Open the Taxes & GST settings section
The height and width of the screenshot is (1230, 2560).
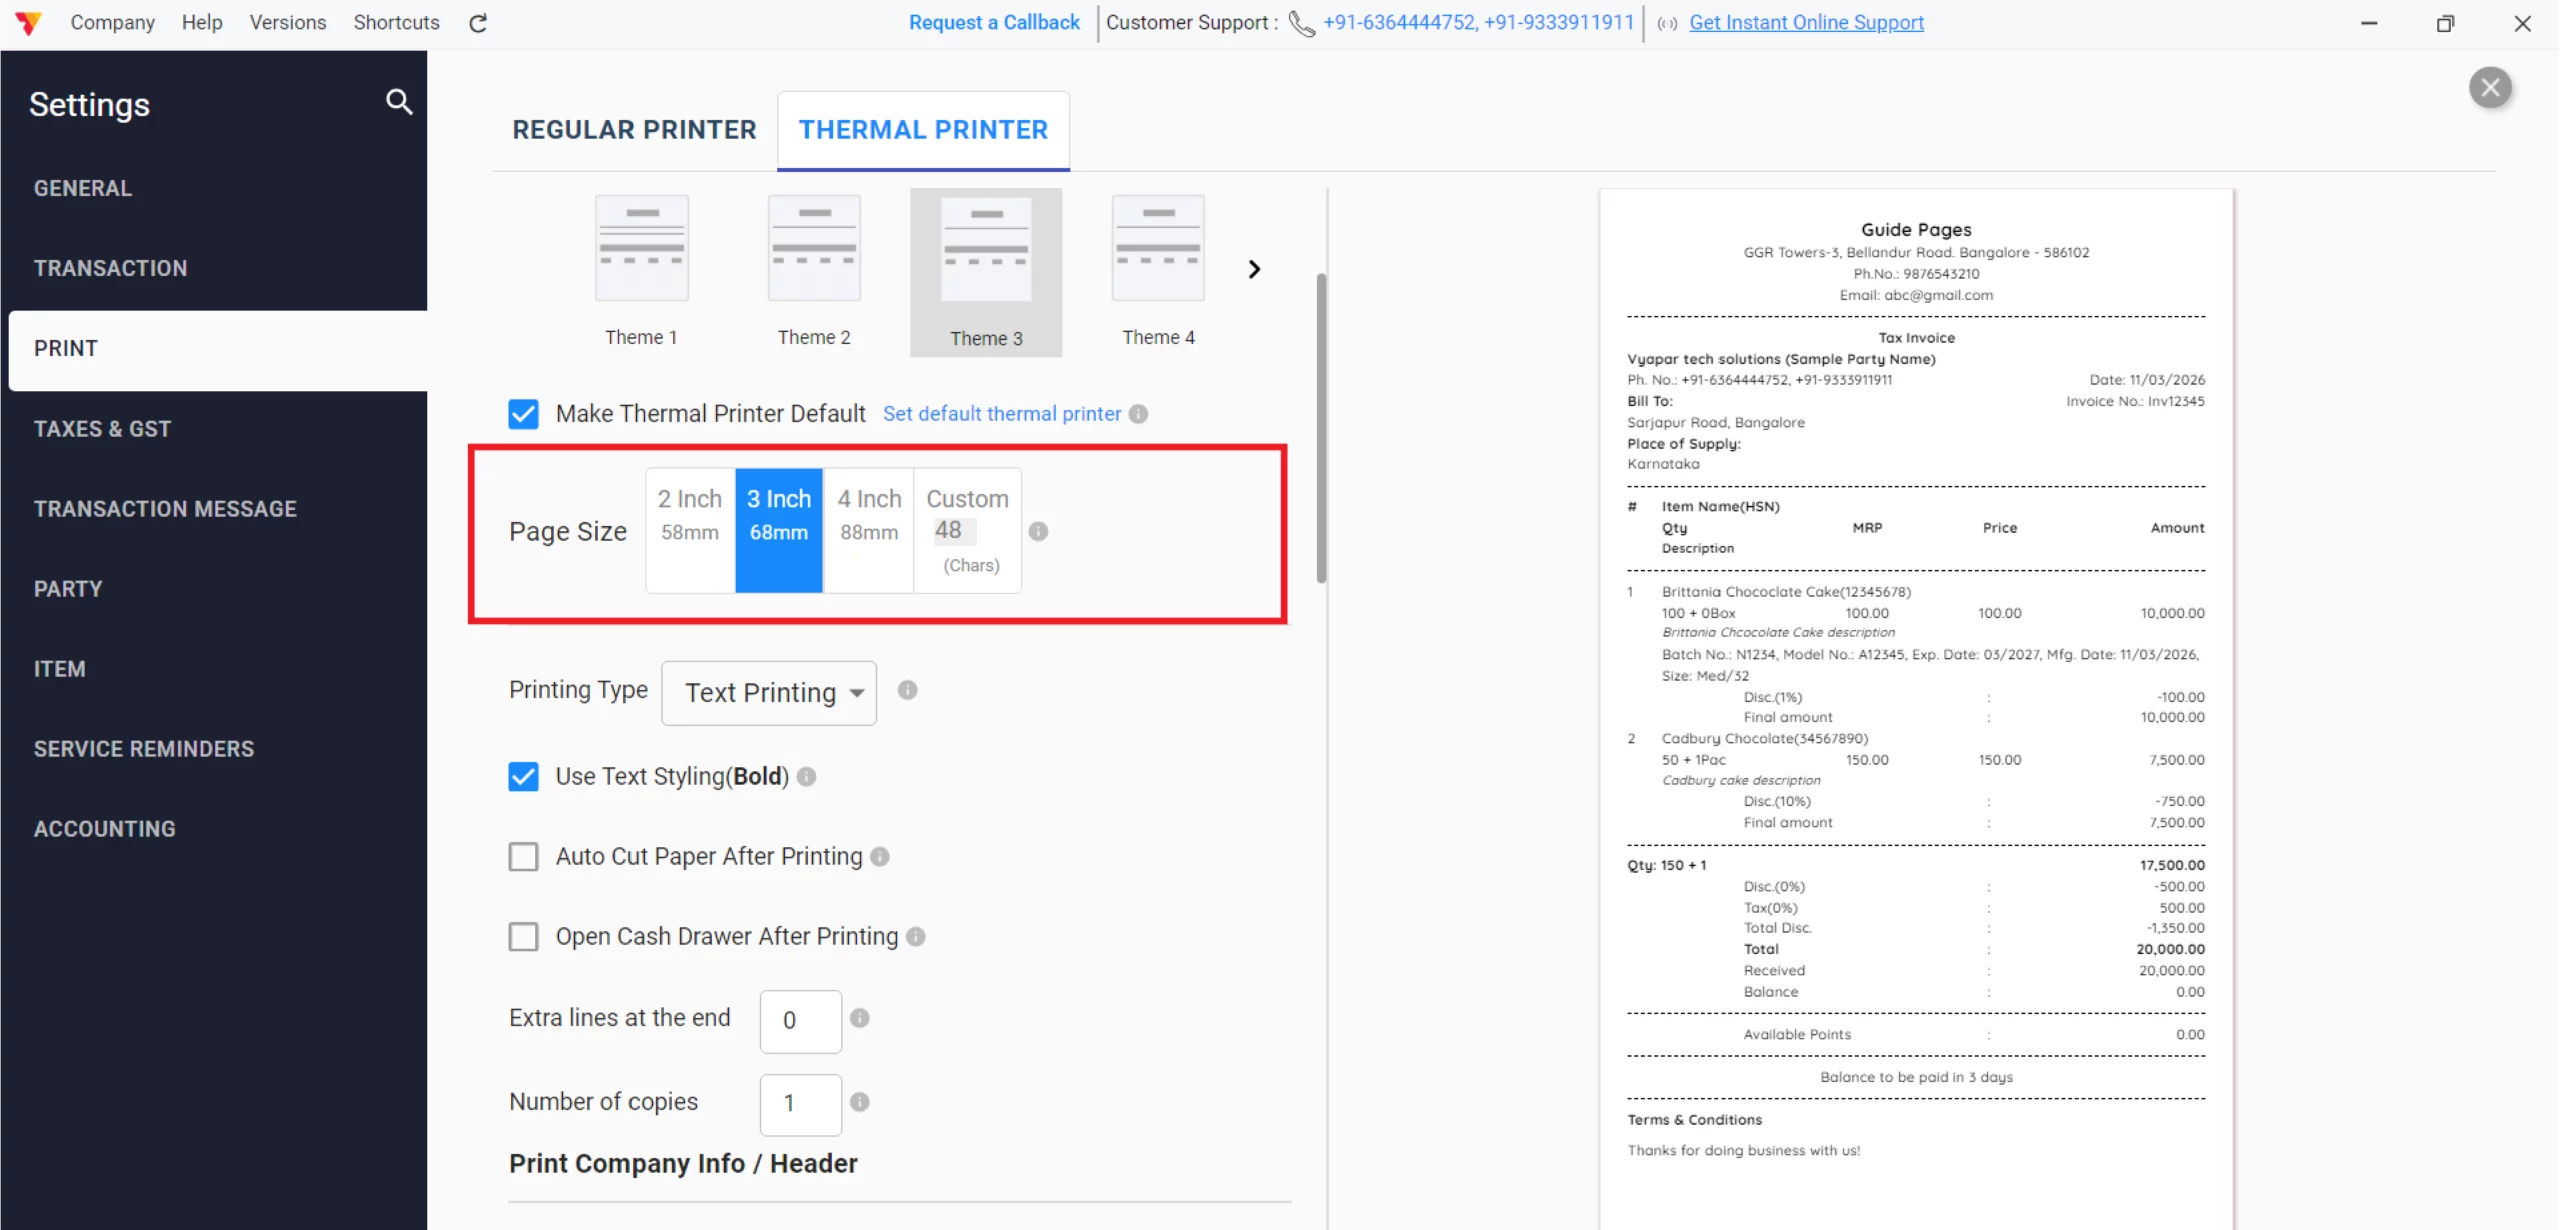[102, 429]
